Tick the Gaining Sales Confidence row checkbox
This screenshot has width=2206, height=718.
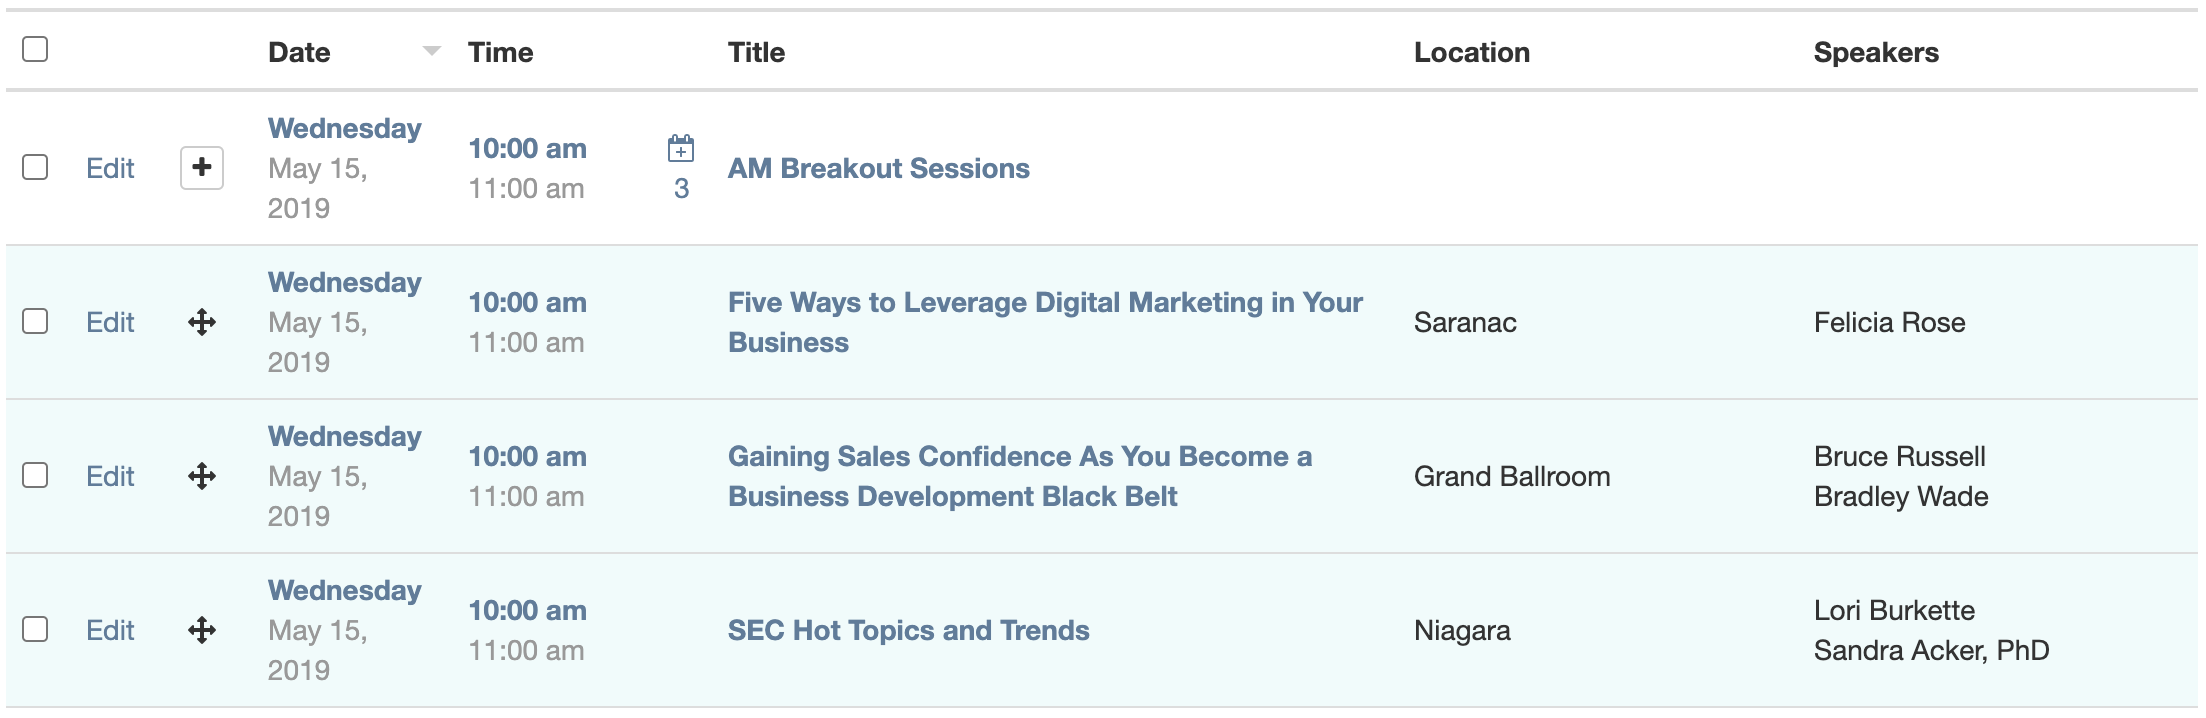(35, 475)
